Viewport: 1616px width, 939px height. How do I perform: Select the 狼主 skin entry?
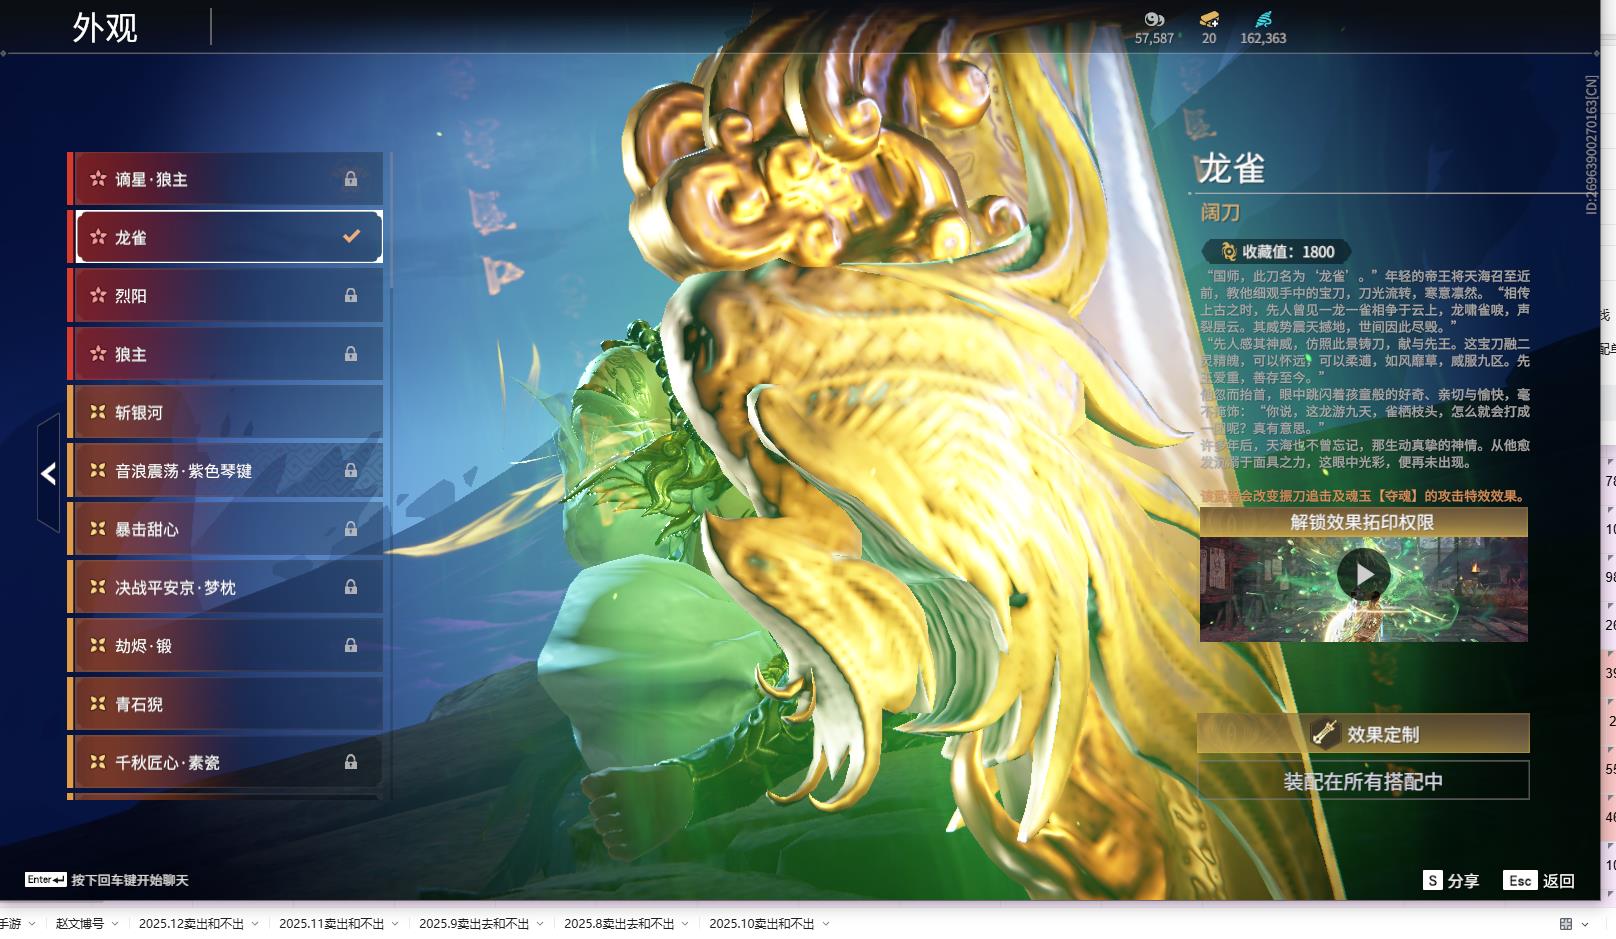[226, 354]
